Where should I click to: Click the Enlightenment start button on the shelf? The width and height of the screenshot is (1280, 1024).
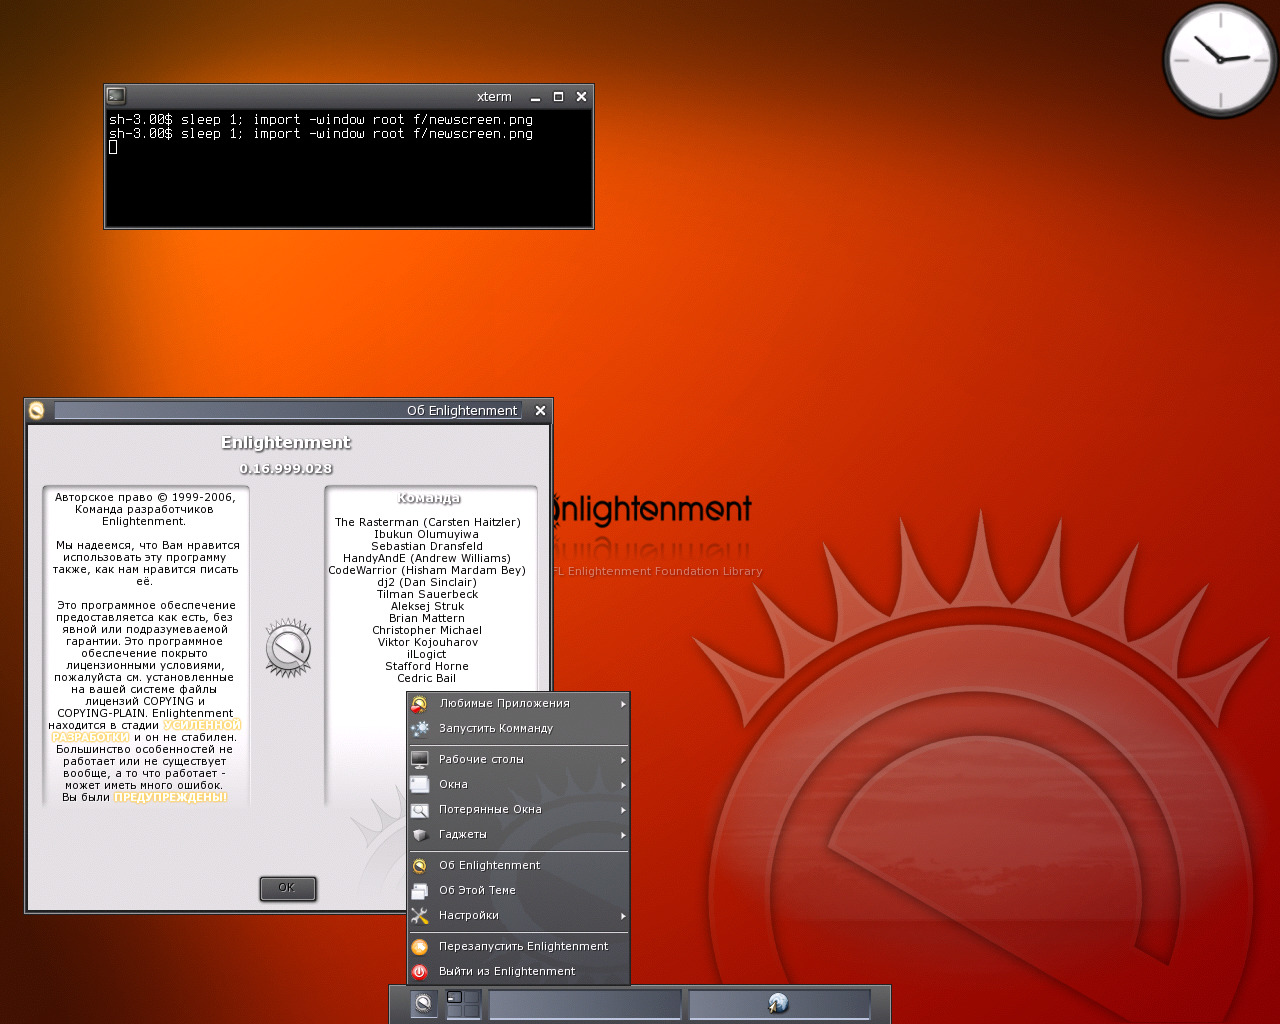click(x=424, y=1003)
